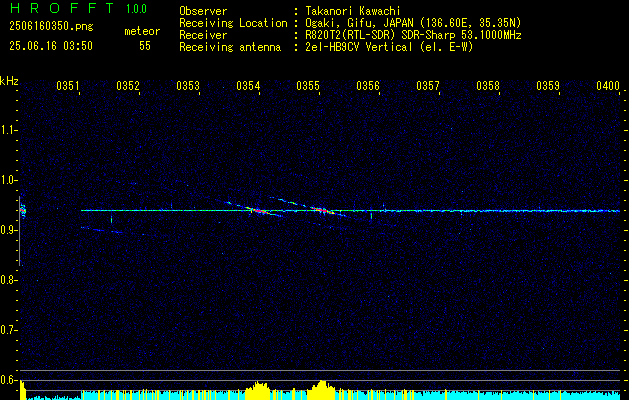Click the HROFFT 1.0.0 title text
The height and width of the screenshot is (400, 629).
[x=78, y=8]
